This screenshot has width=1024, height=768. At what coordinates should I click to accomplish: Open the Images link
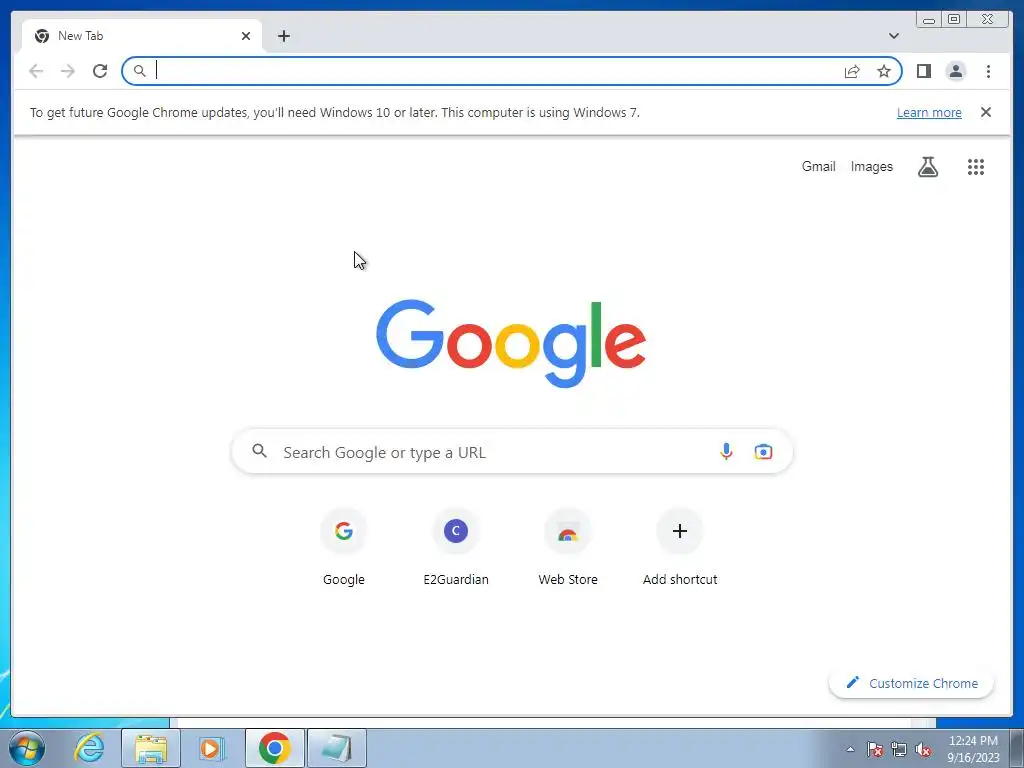871,167
